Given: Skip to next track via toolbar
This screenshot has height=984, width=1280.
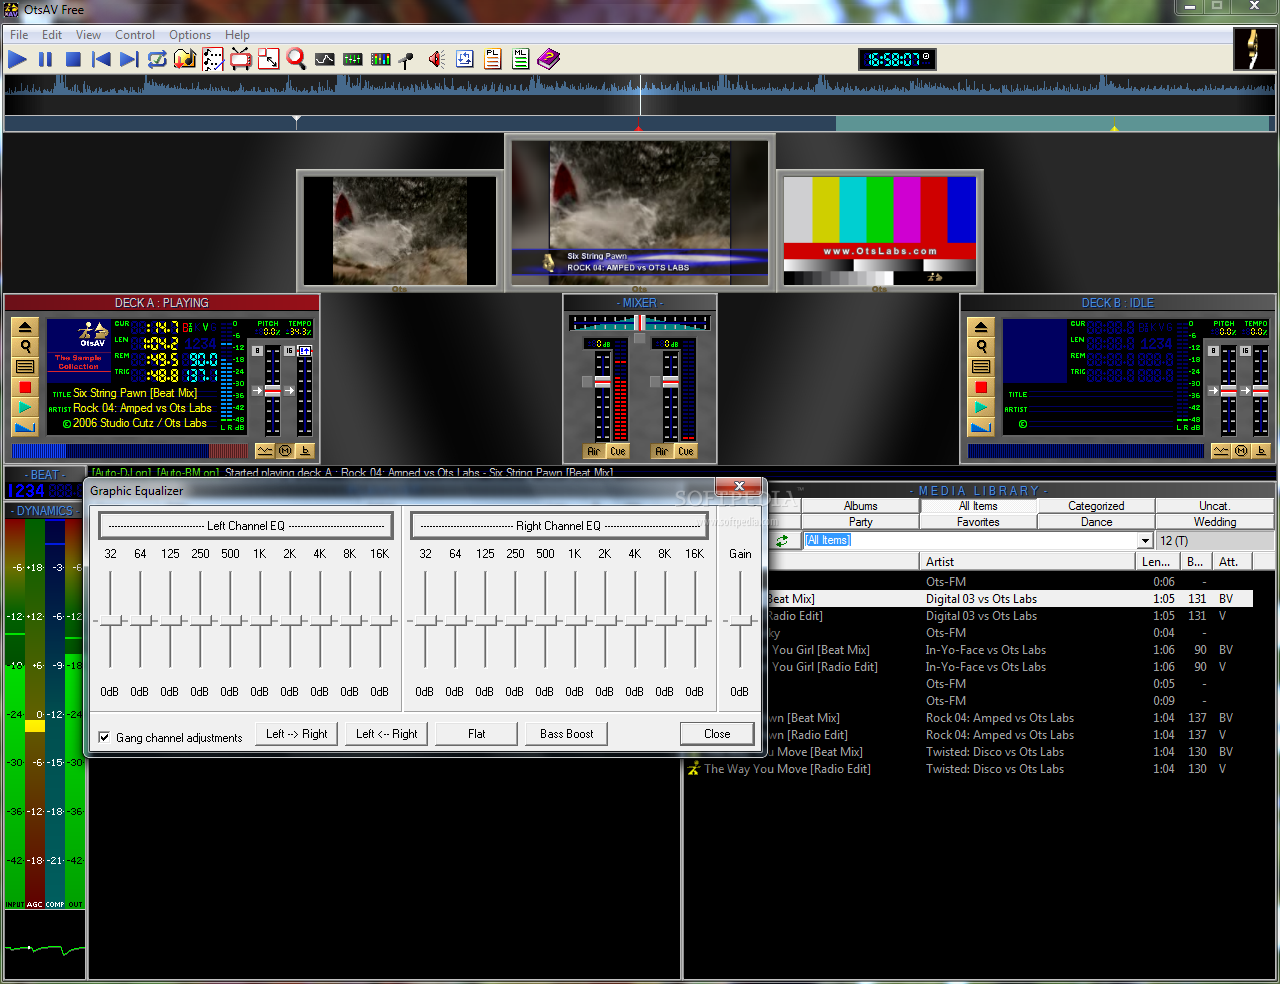Looking at the screenshot, I should 129,60.
